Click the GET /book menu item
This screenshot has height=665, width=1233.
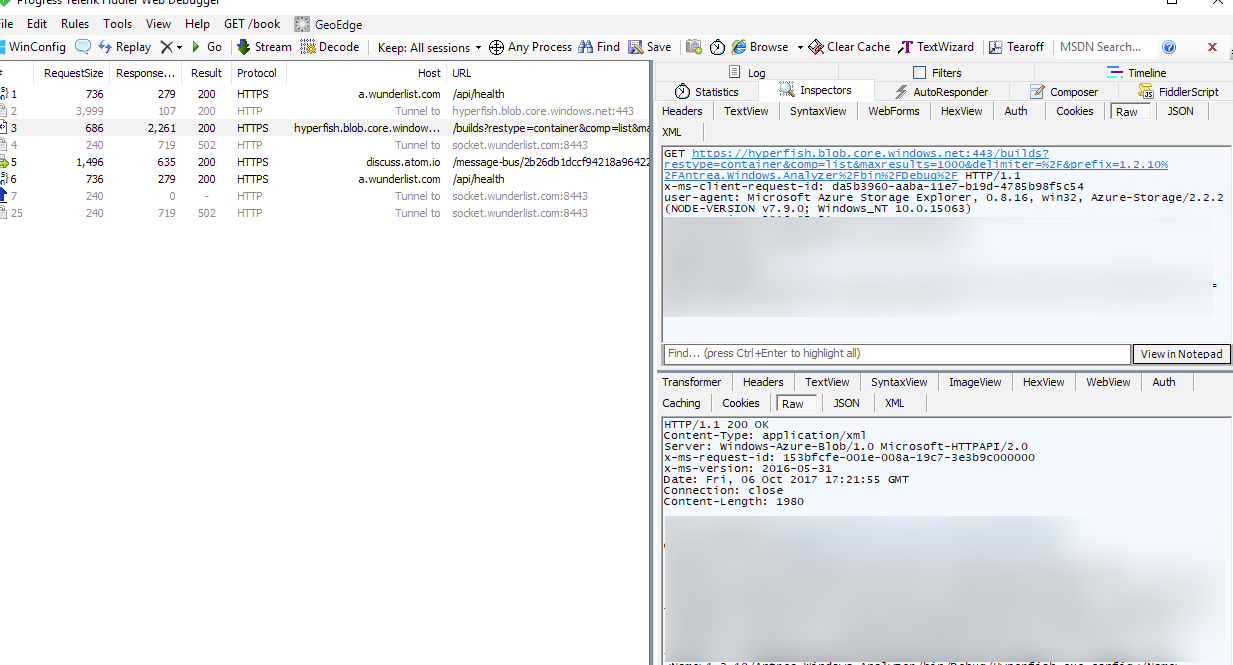252,23
